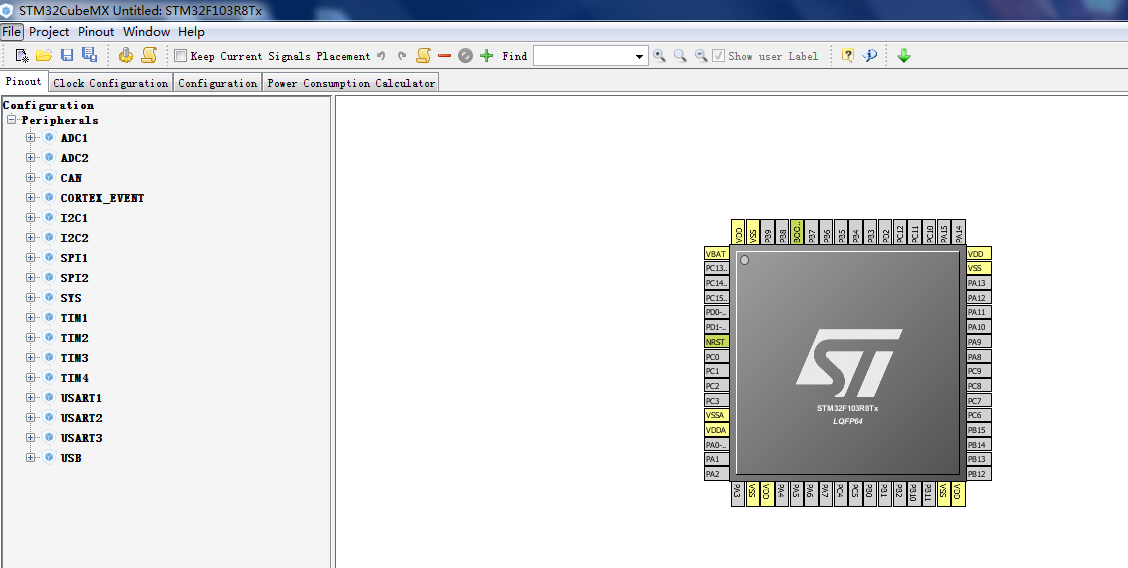
Task: Click the magnifier icon right after the Find box
Action: coord(659,55)
